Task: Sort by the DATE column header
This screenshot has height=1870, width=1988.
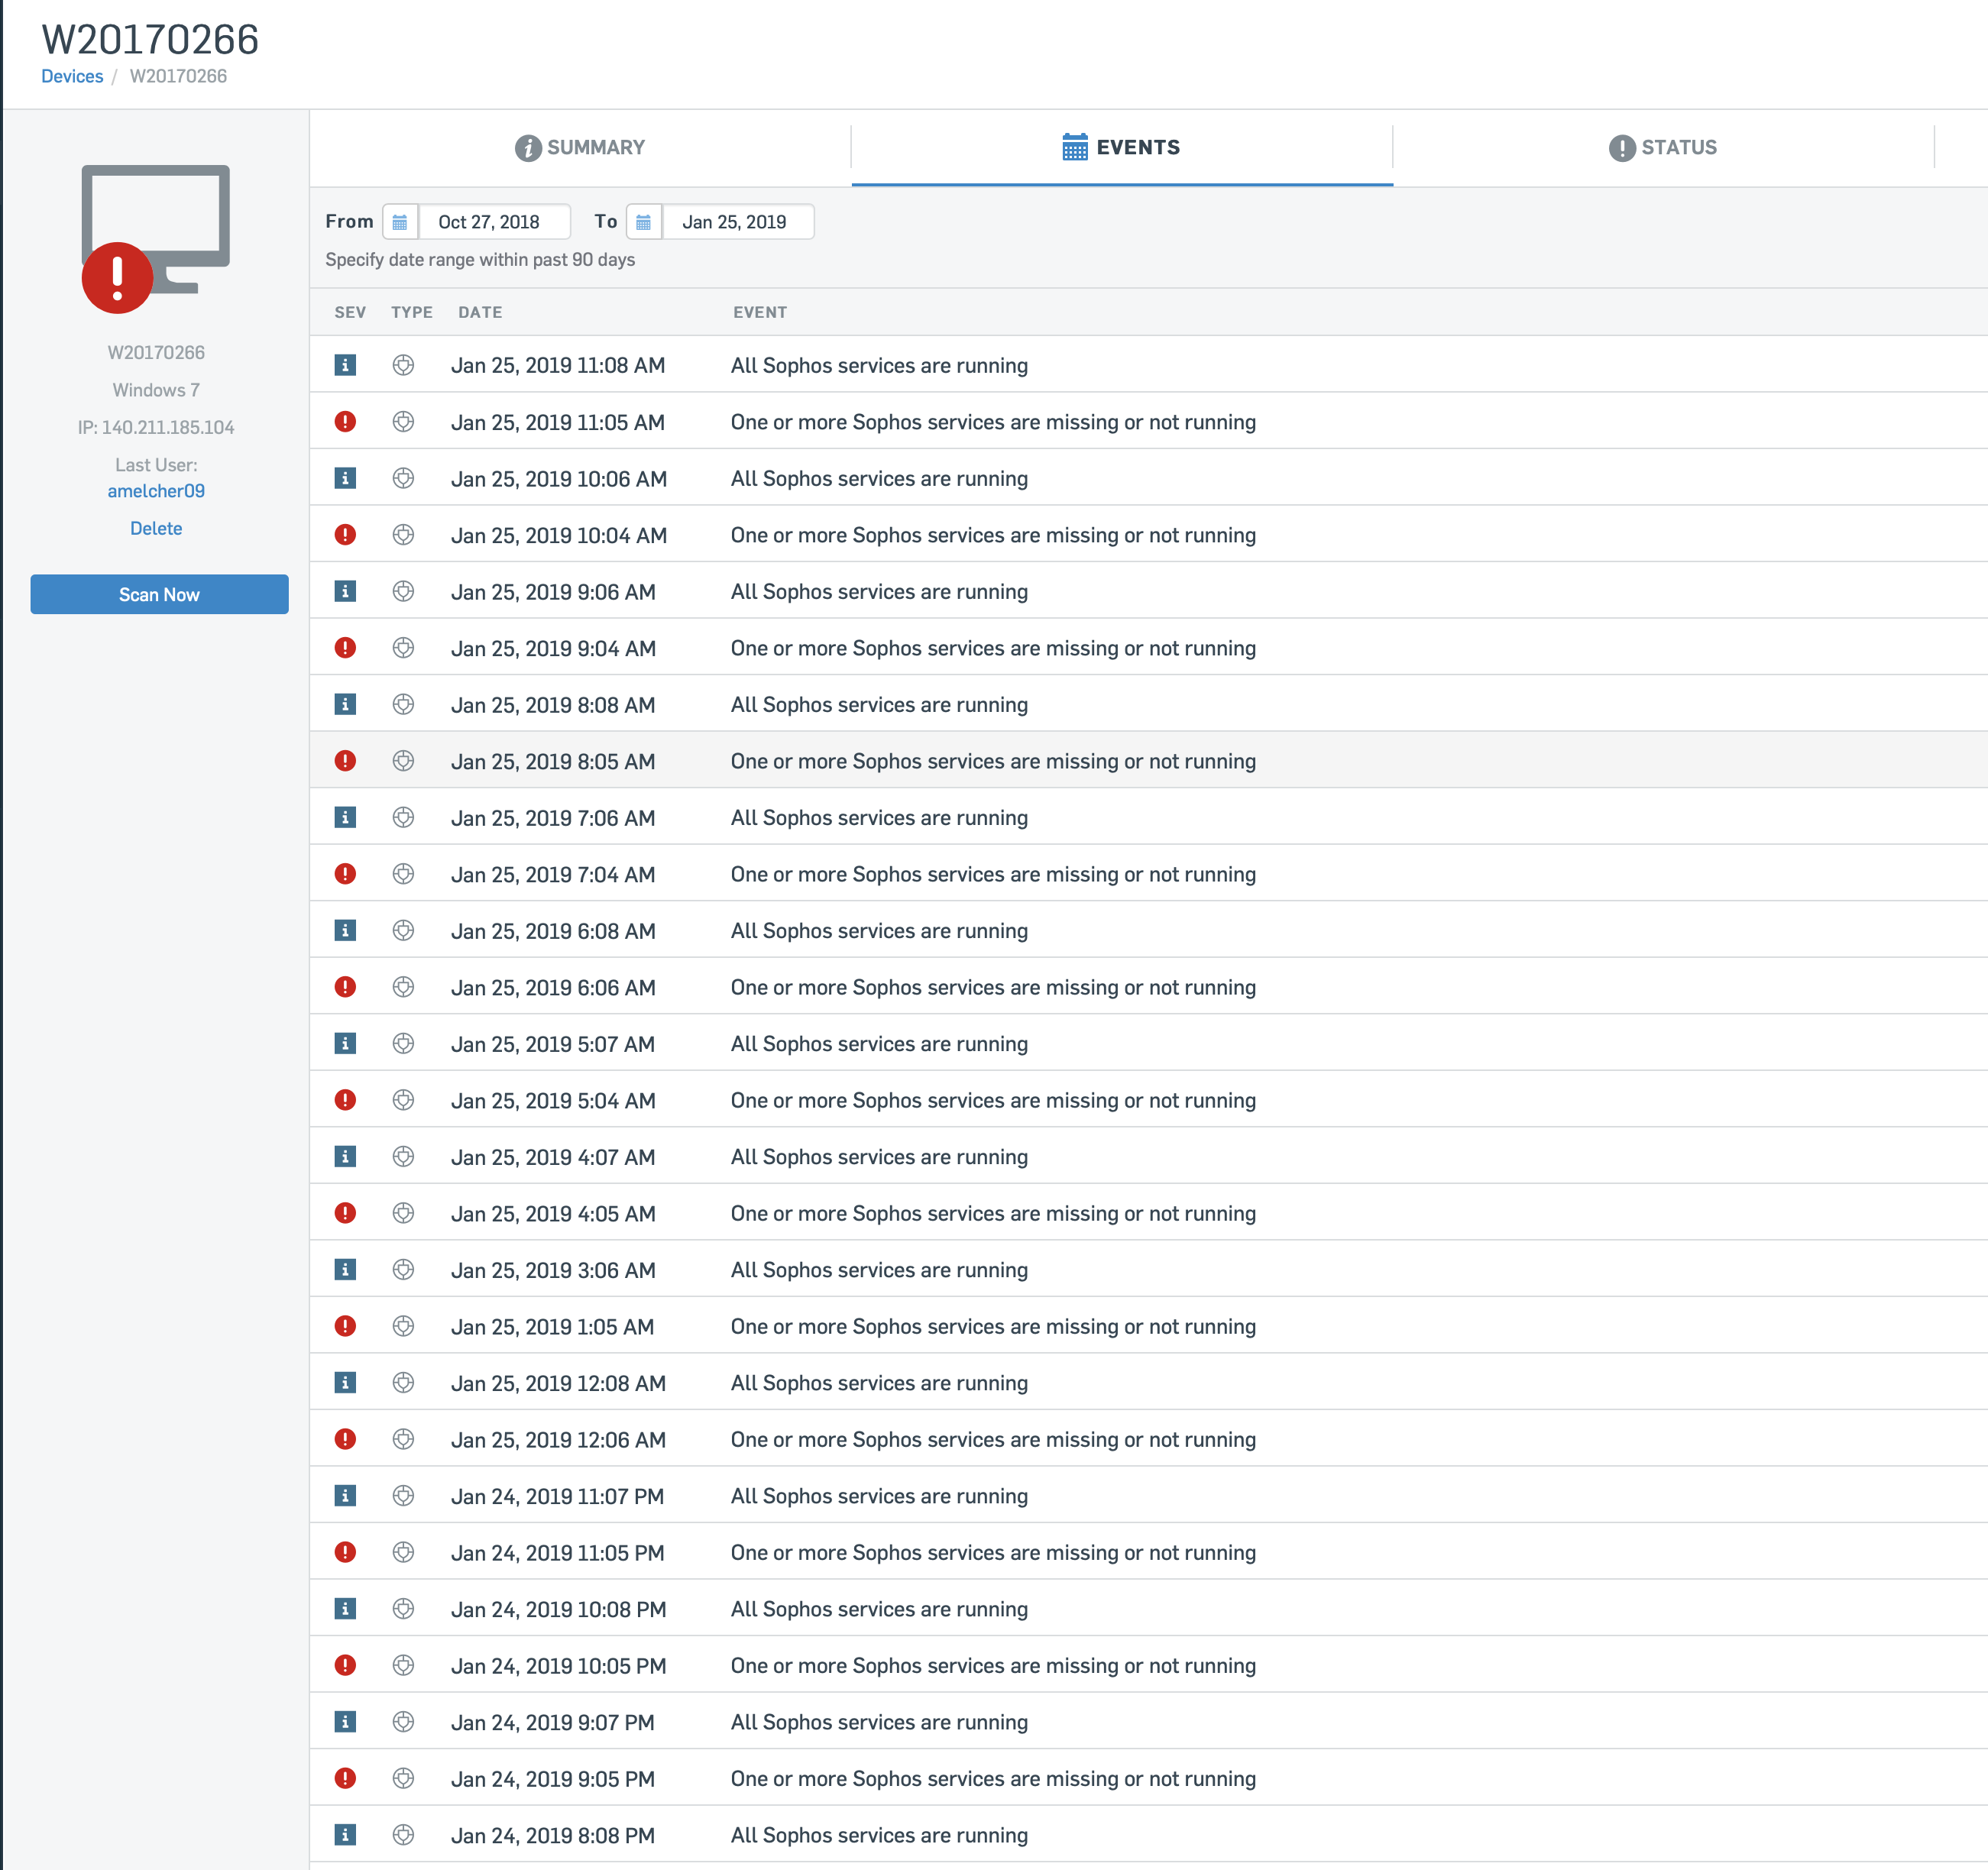Action: click(480, 312)
